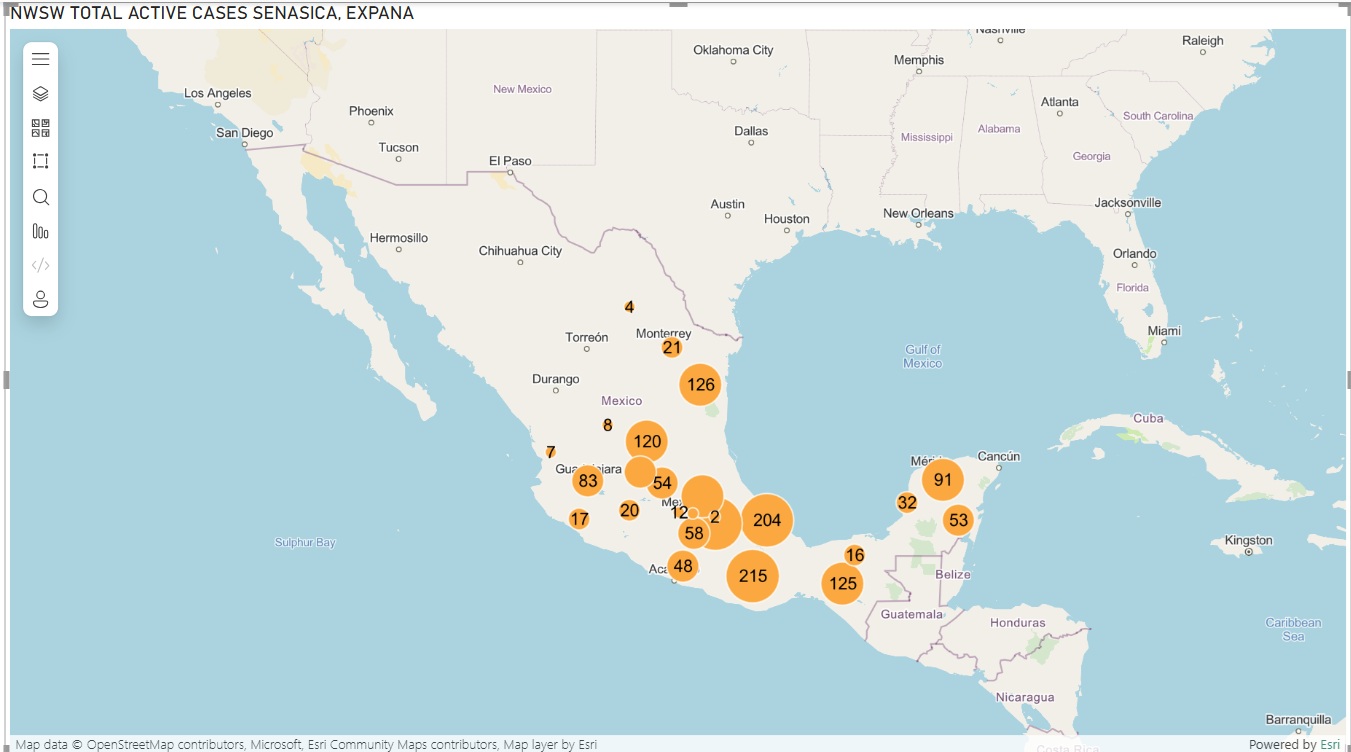The height and width of the screenshot is (752, 1351).
Task: Select the 120 cases cluster bubble
Action: [647, 441]
